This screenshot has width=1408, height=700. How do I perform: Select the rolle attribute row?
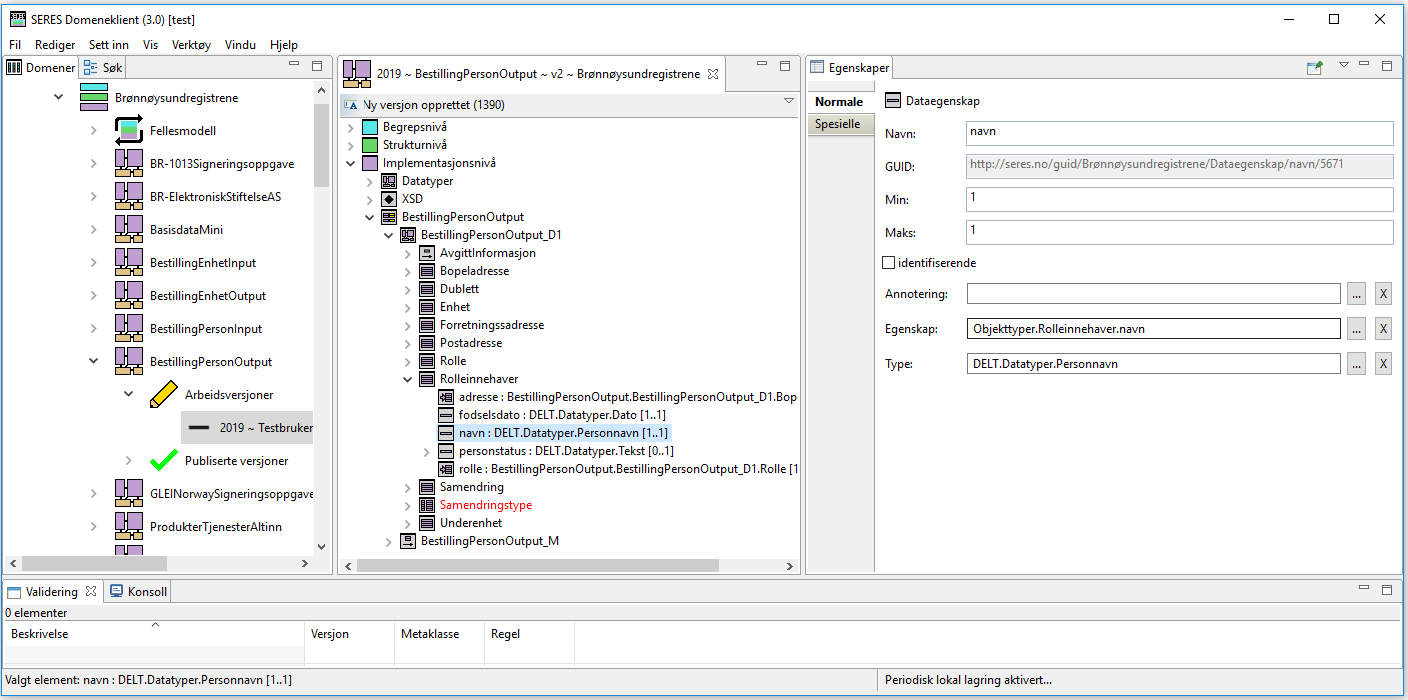click(617, 469)
